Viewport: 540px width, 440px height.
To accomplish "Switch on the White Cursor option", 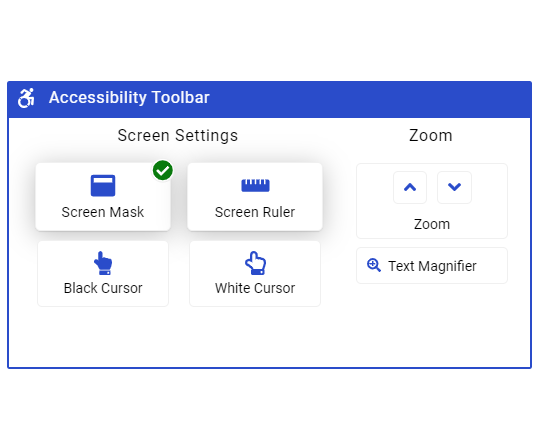I will (255, 274).
